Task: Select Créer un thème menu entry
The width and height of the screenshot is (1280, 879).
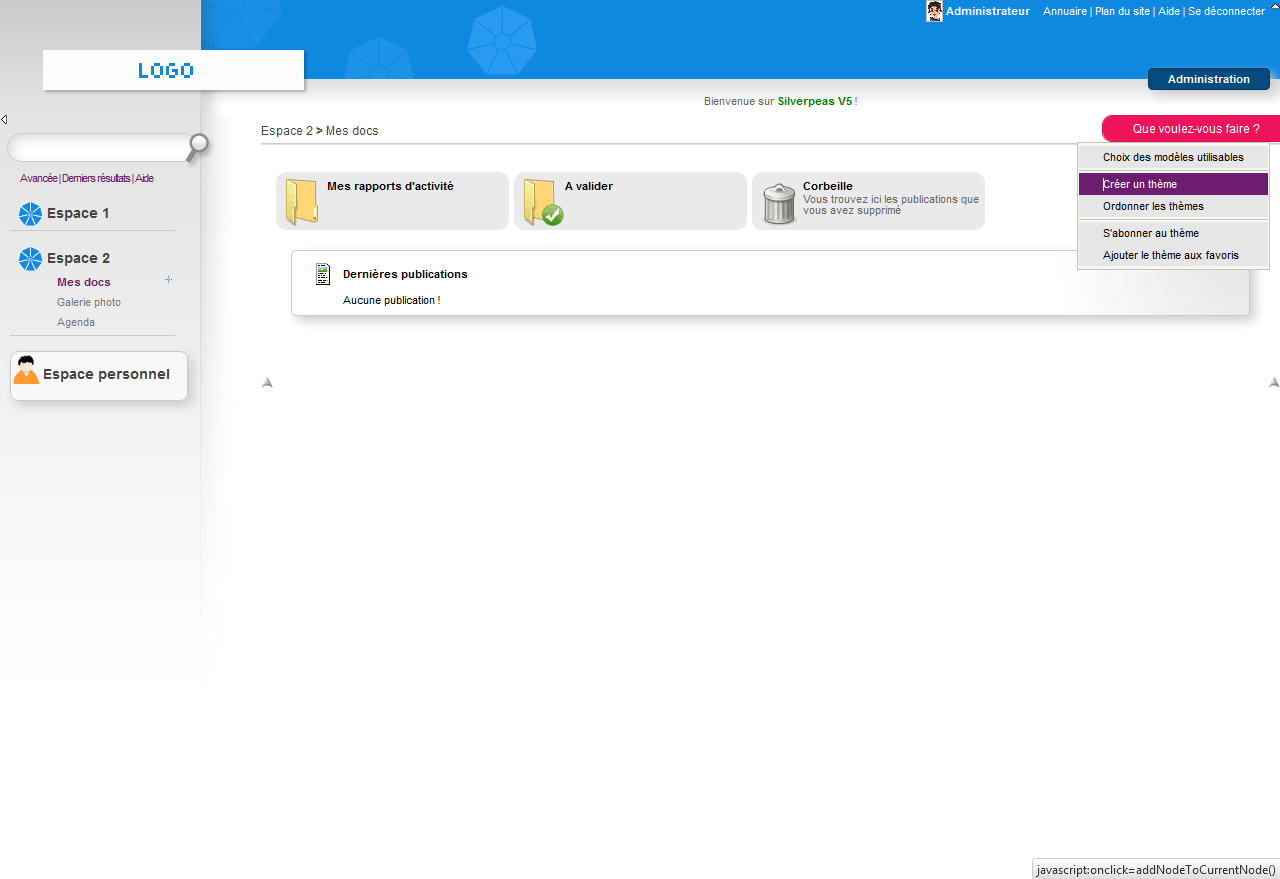Action: click(1140, 184)
